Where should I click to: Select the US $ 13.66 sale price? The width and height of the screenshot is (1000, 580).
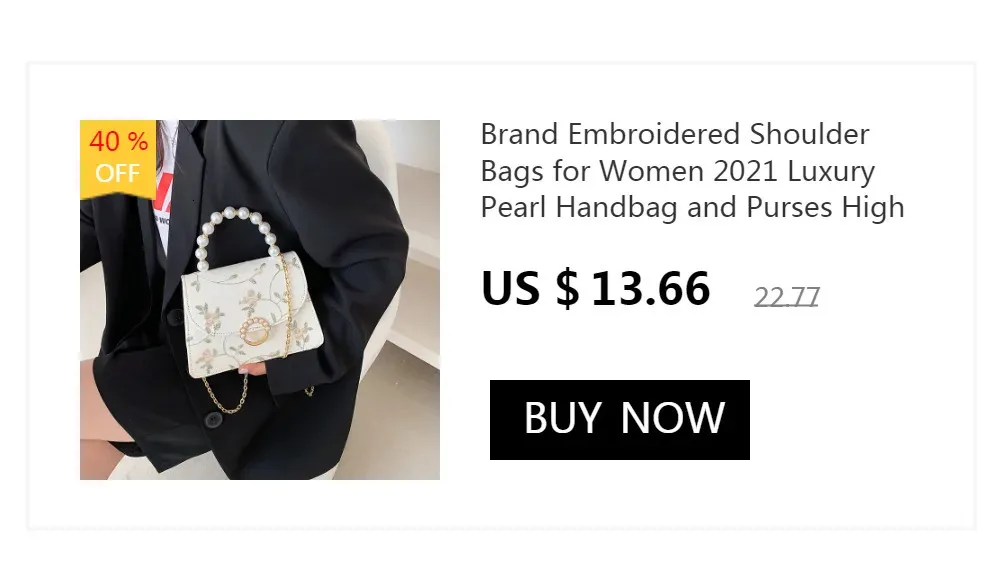[595, 288]
